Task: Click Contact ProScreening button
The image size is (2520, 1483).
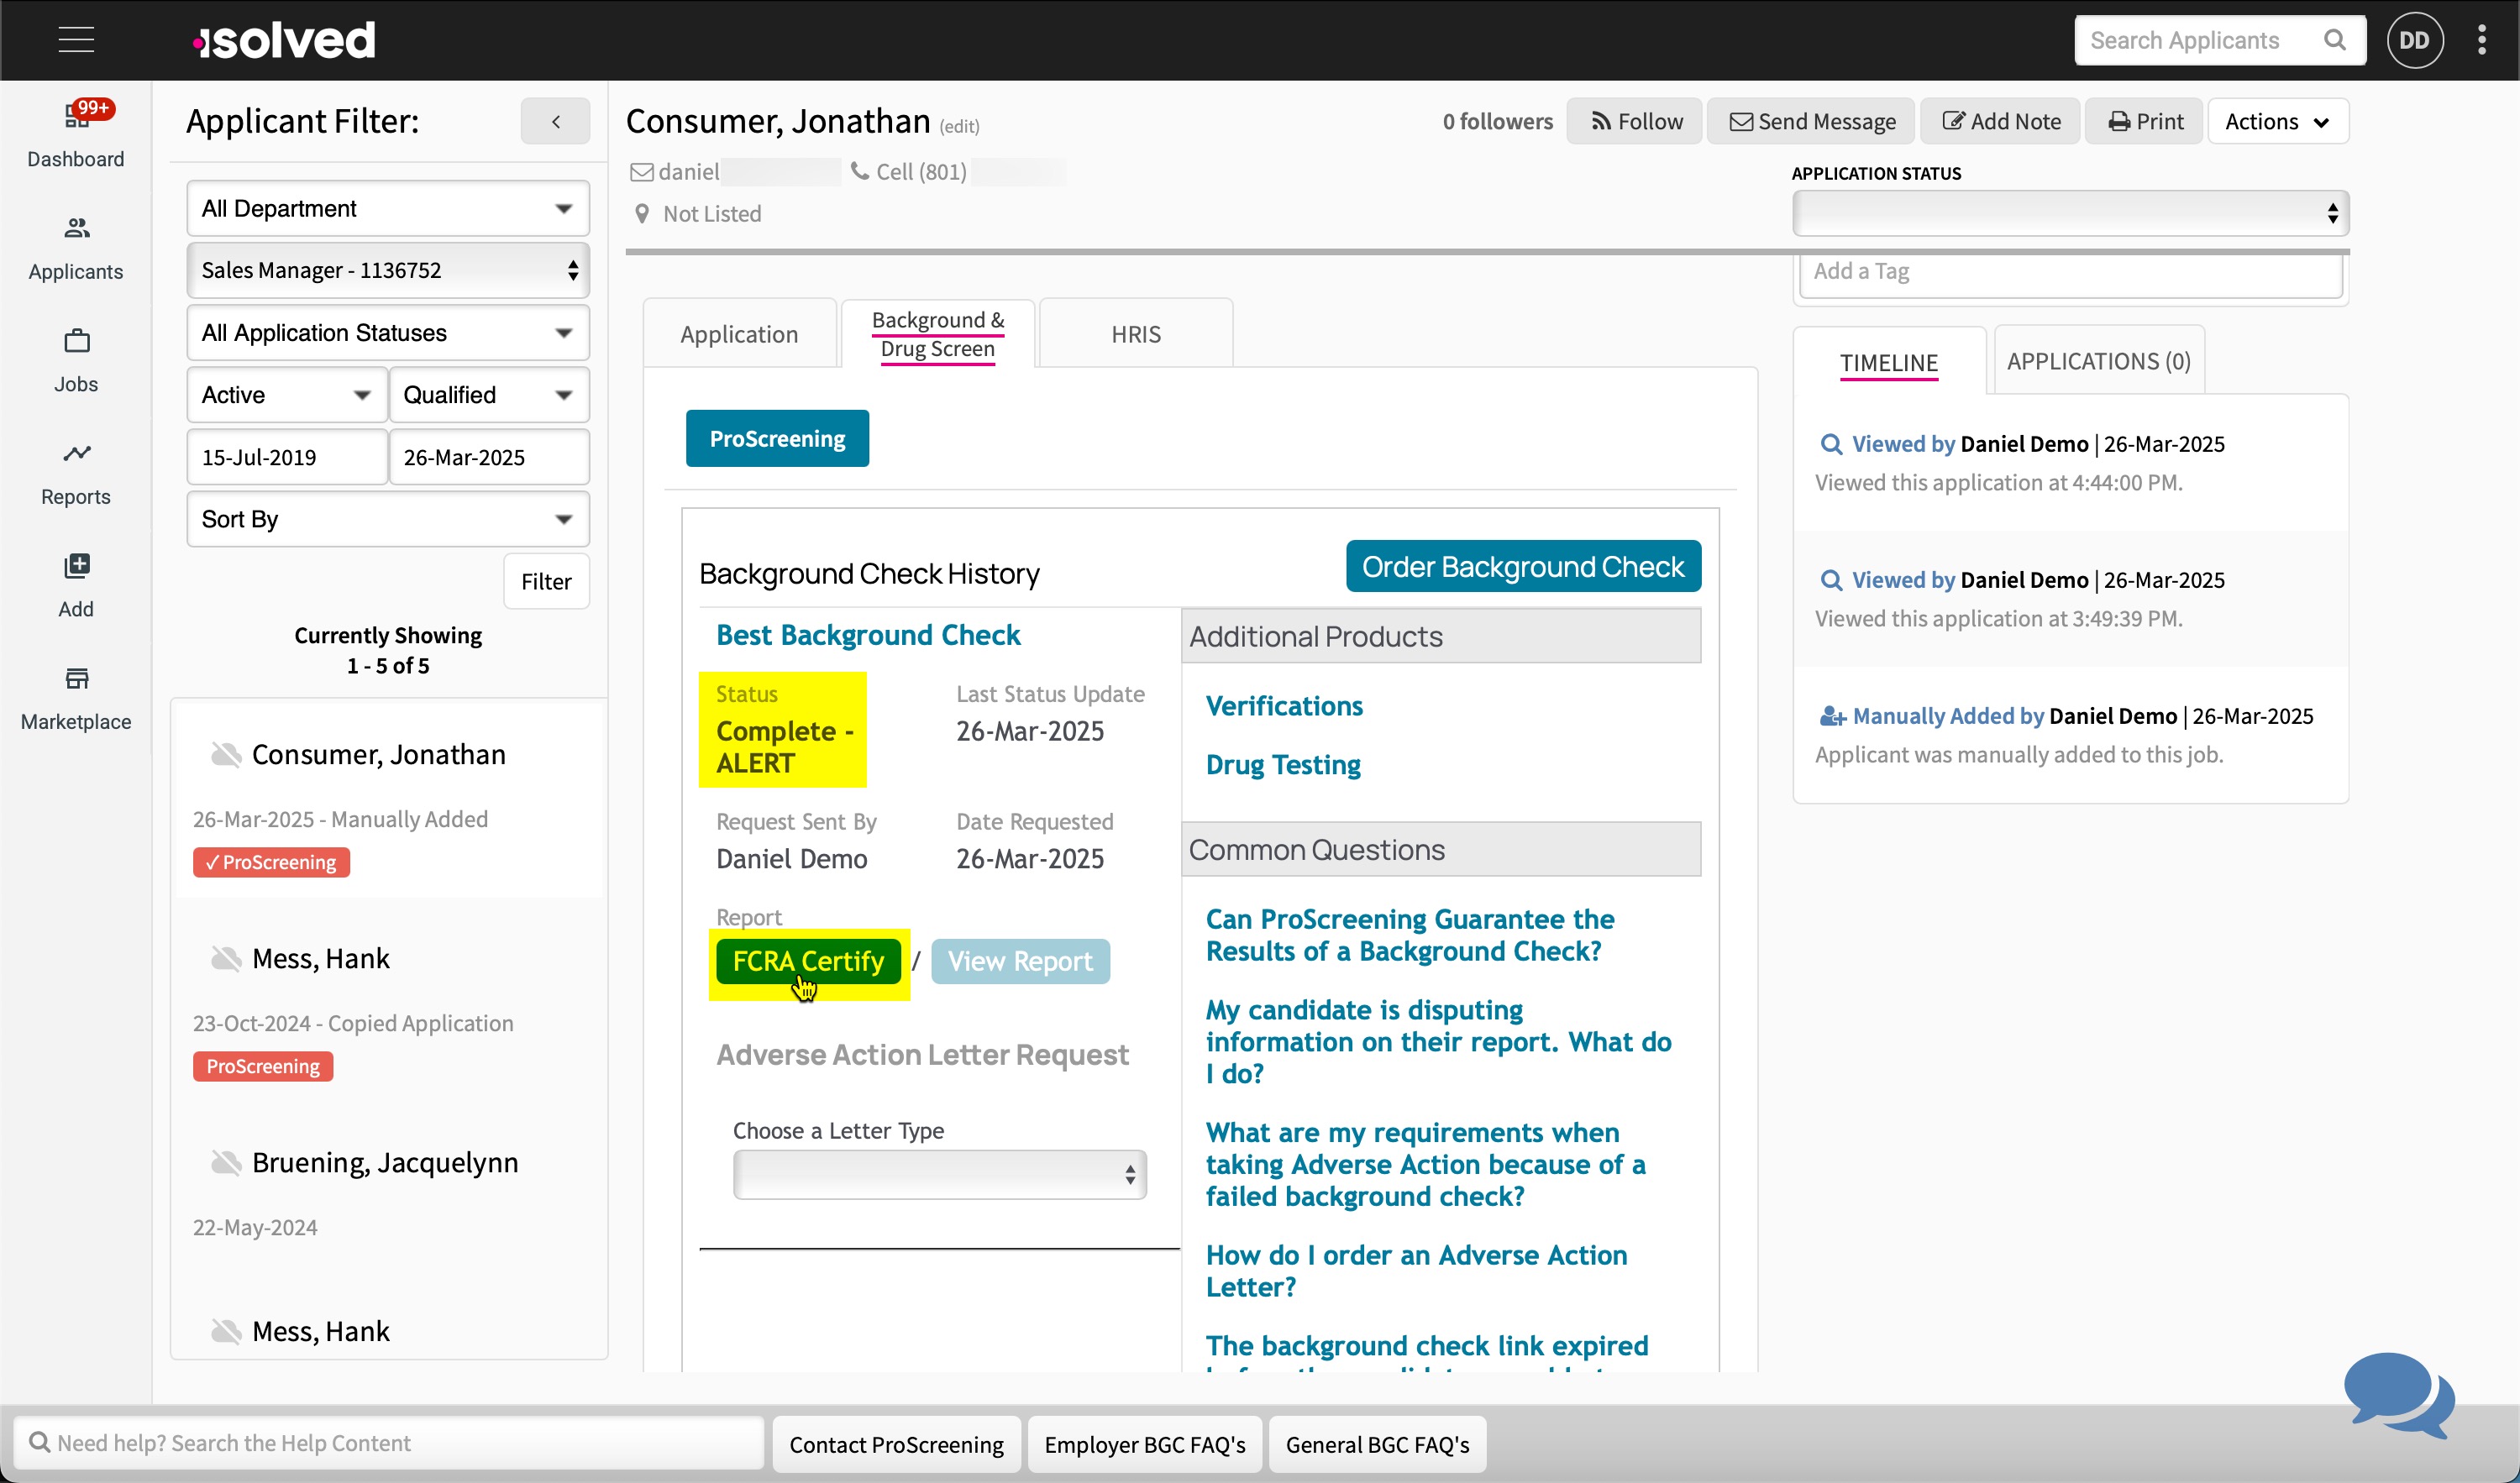Action: pos(896,1445)
